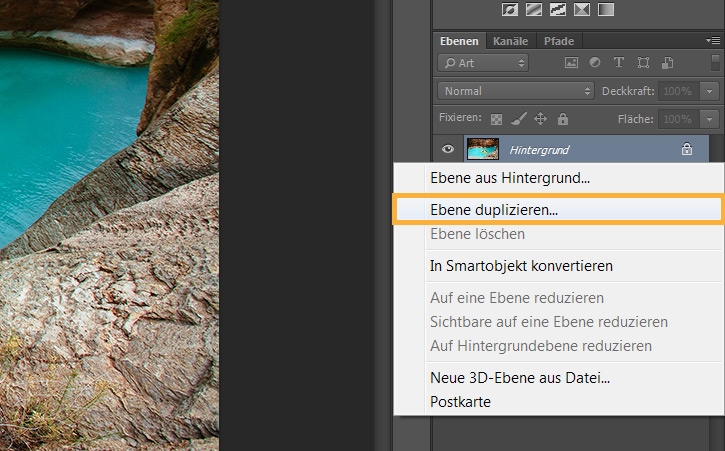
Task: Open the Art layer filter type dropdown
Action: coord(483,63)
